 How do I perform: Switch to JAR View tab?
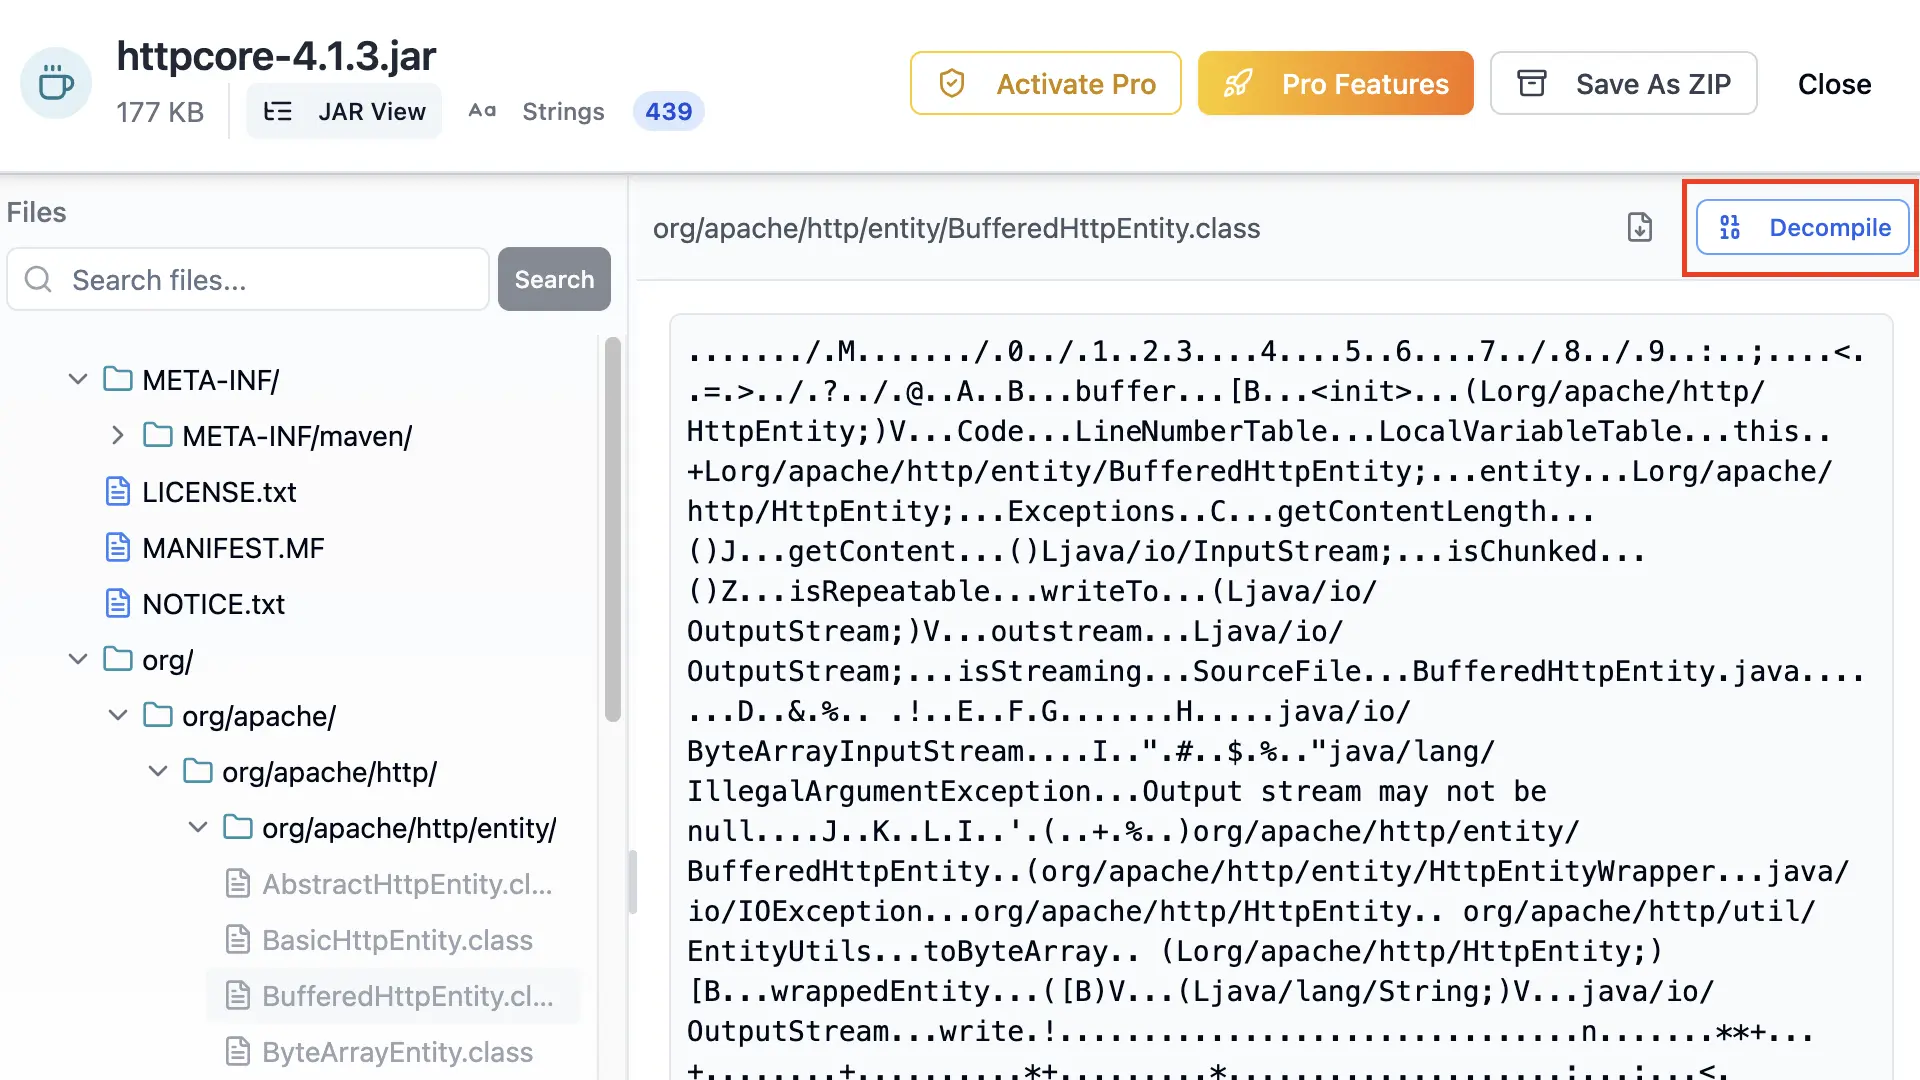coord(345,112)
